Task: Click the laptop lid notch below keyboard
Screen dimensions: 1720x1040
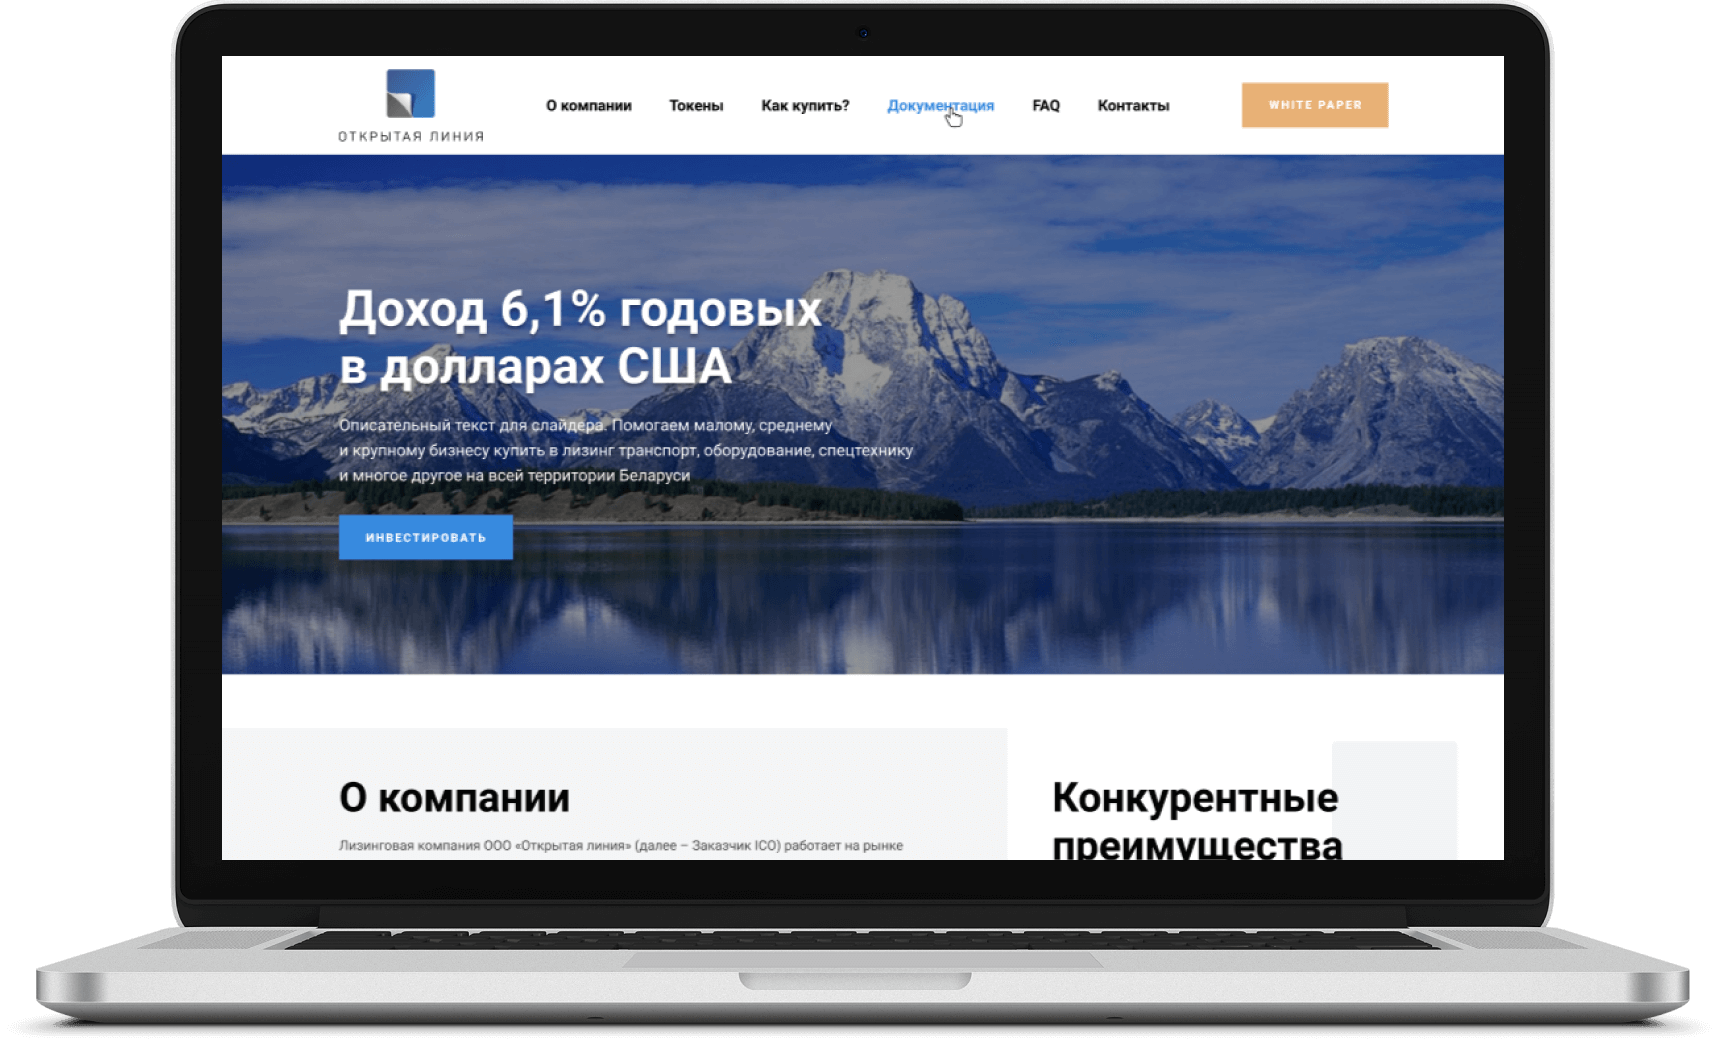Action: click(855, 980)
